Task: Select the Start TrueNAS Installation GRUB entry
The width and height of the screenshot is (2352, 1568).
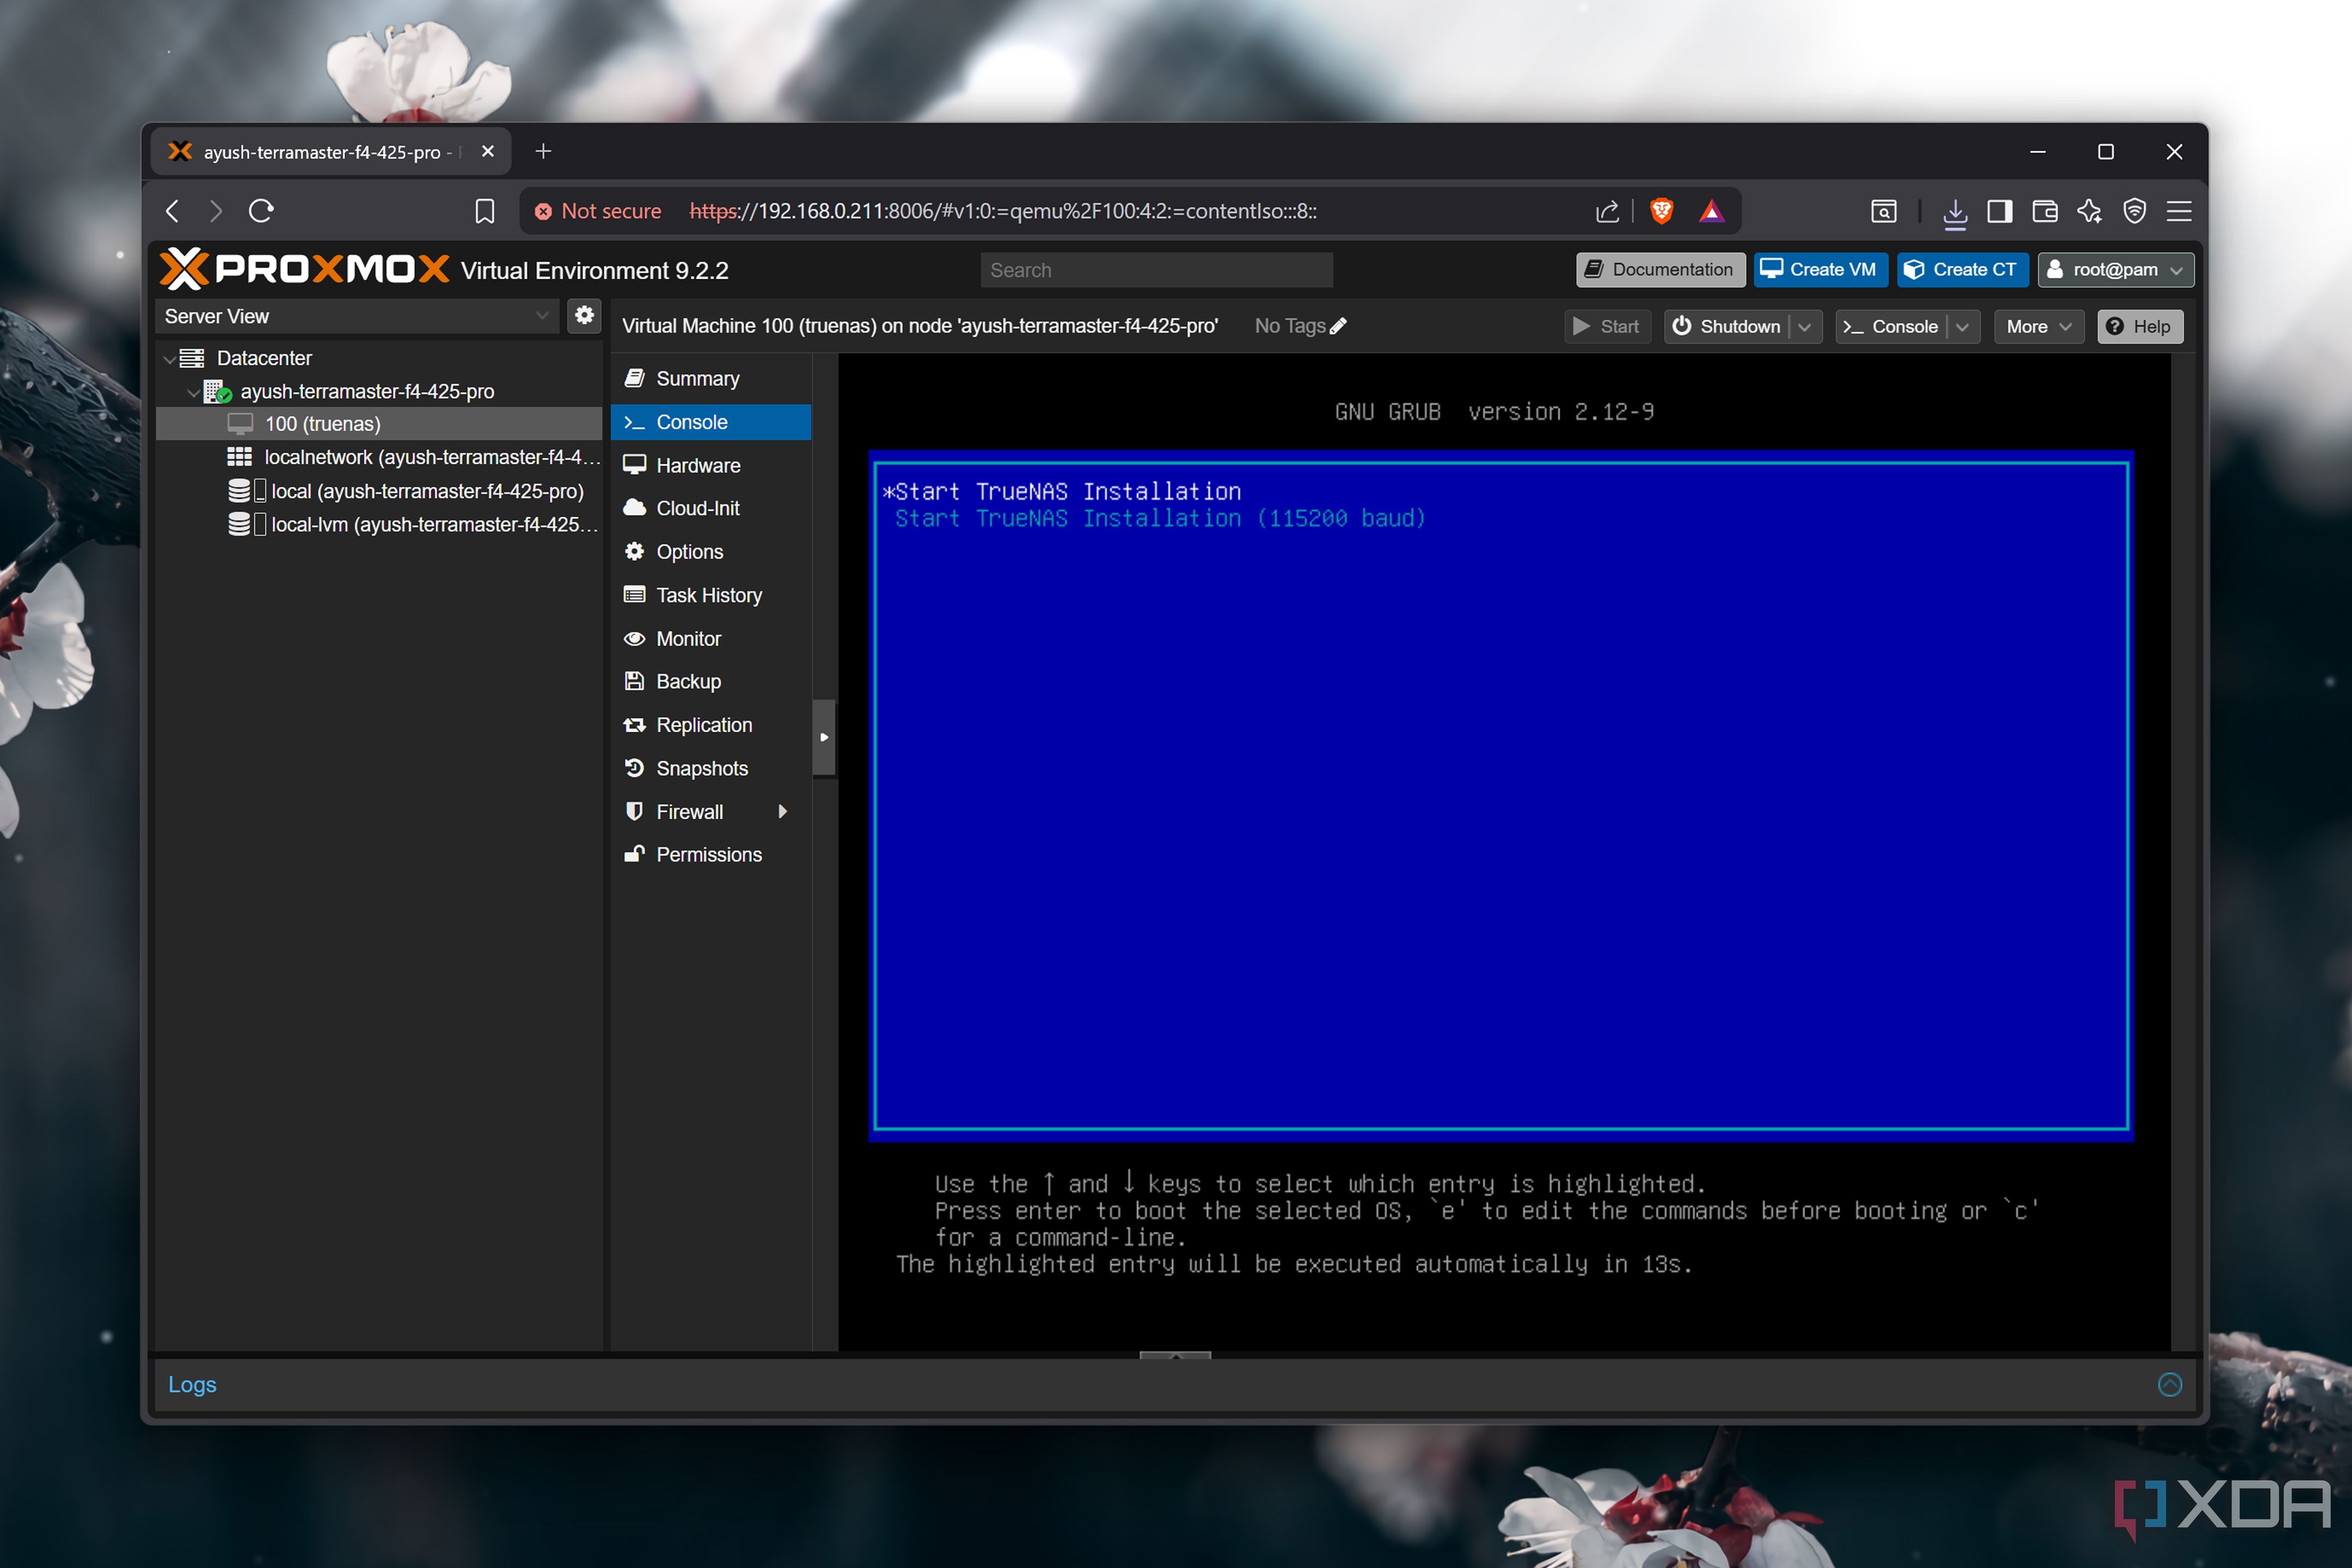Action: pyautogui.click(x=1062, y=491)
